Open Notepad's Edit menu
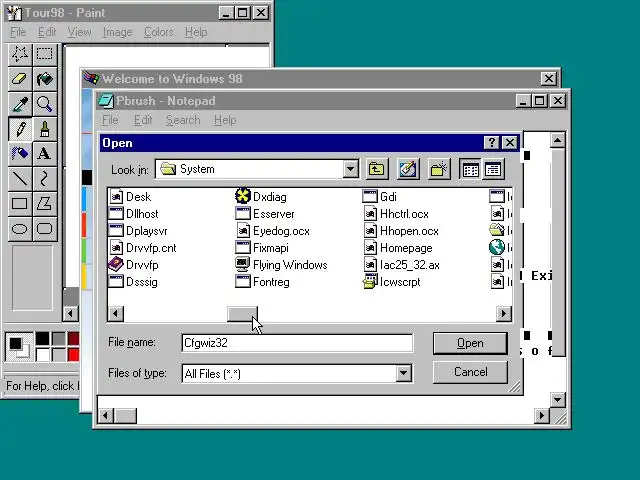The width and height of the screenshot is (640, 480). click(143, 120)
